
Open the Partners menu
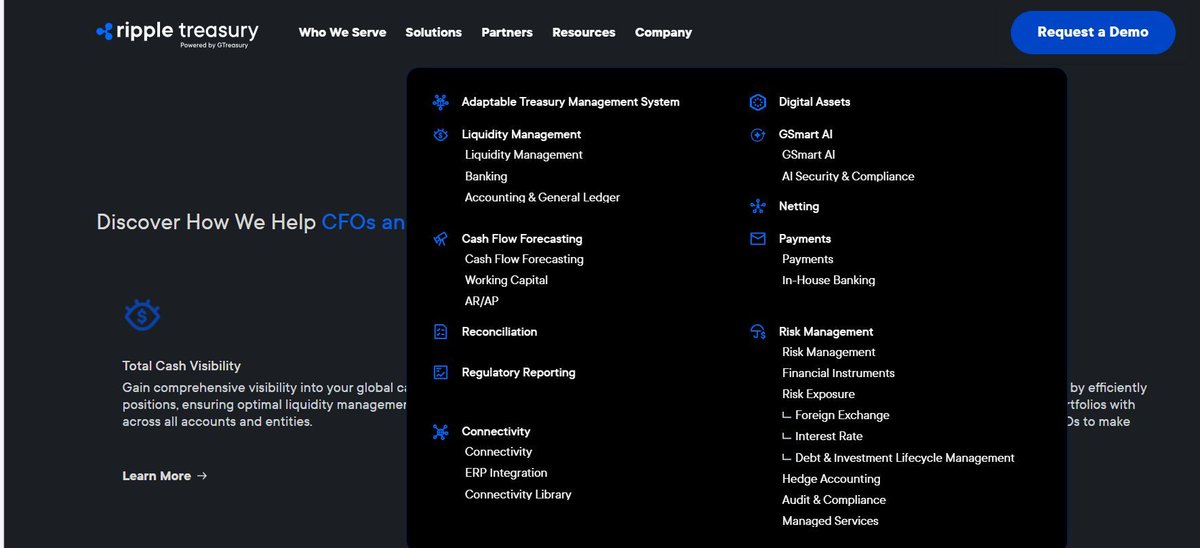click(507, 32)
